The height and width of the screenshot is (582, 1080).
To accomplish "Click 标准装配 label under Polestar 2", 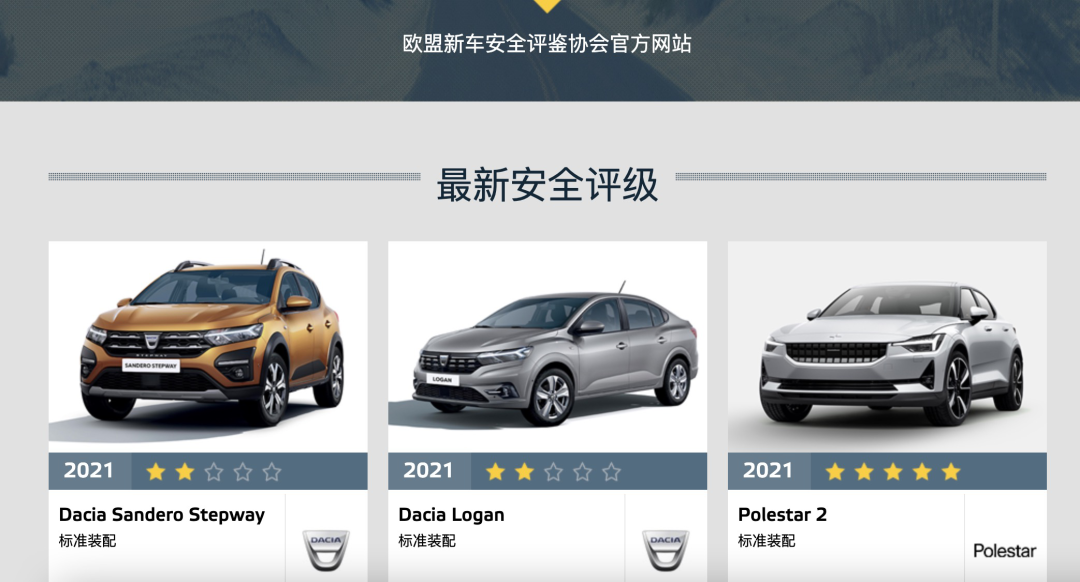I will pyautogui.click(x=767, y=541).
